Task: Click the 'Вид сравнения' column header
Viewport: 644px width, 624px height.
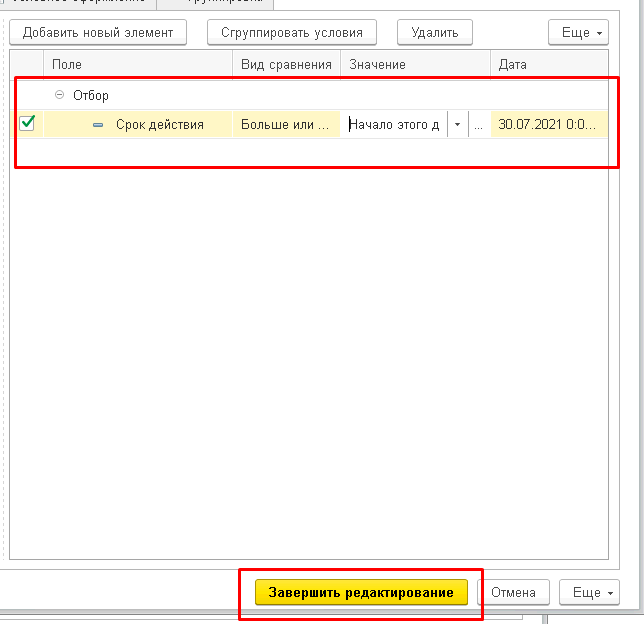Action: [286, 64]
